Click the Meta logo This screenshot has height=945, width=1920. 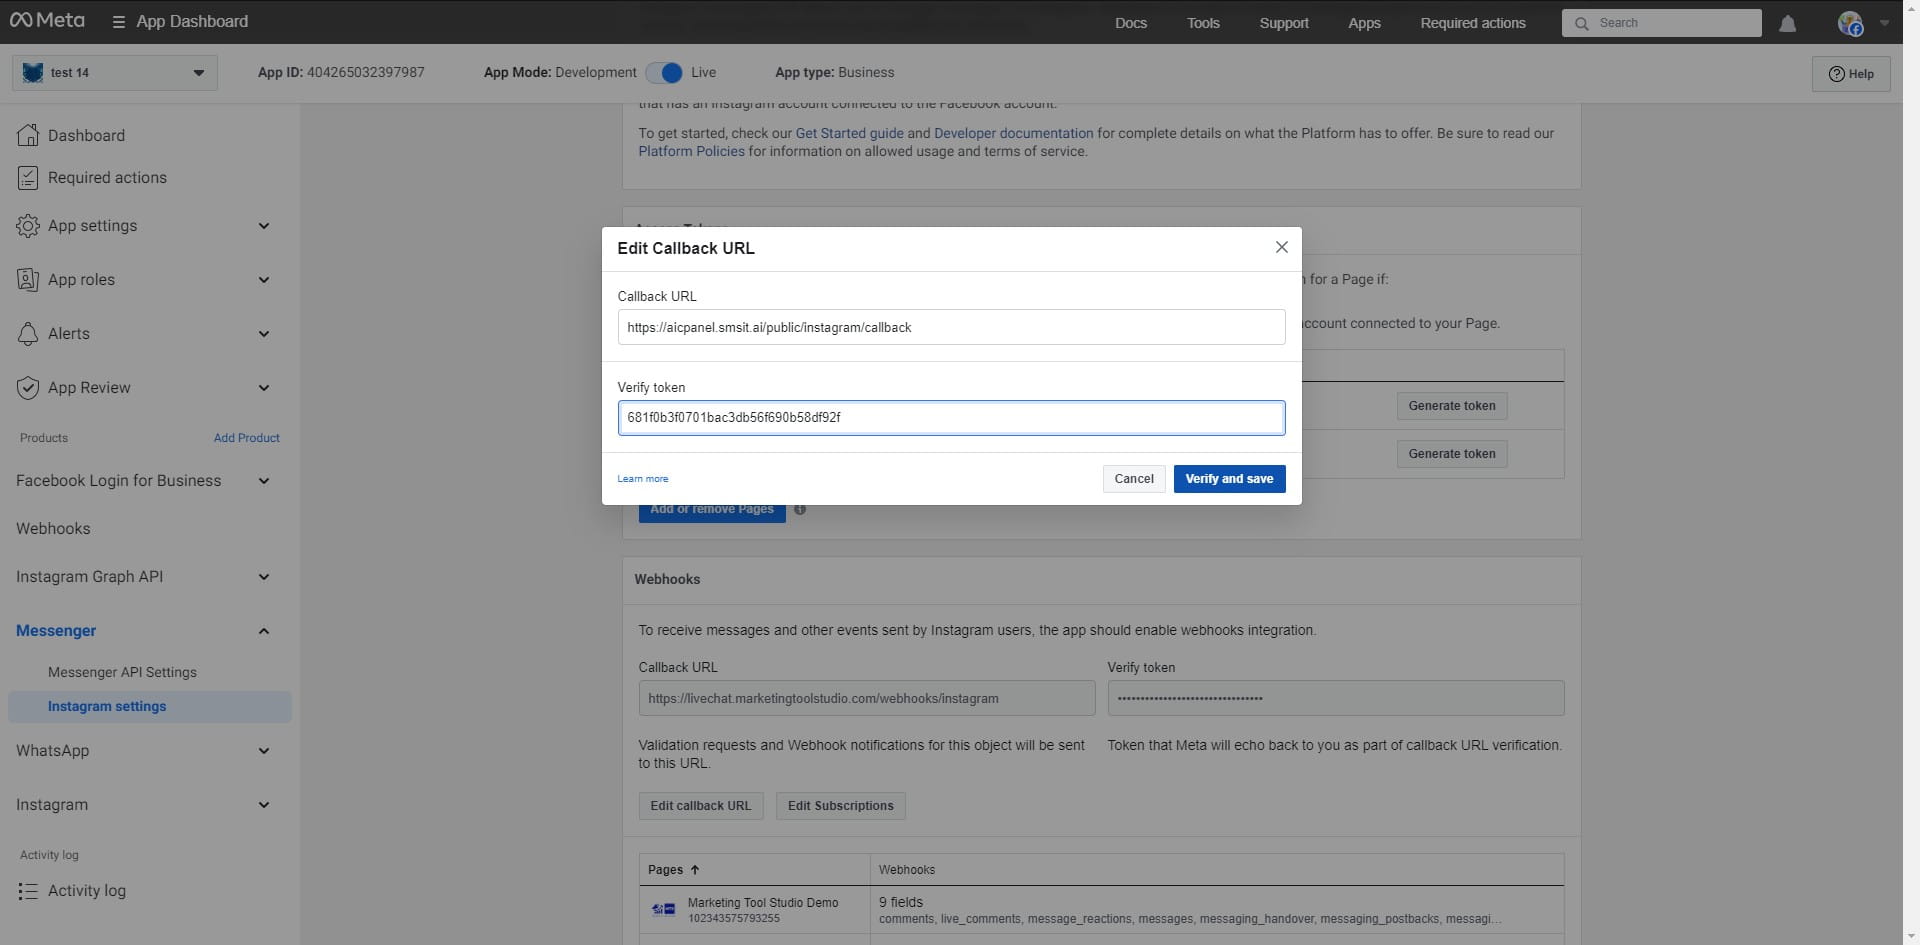(x=47, y=21)
